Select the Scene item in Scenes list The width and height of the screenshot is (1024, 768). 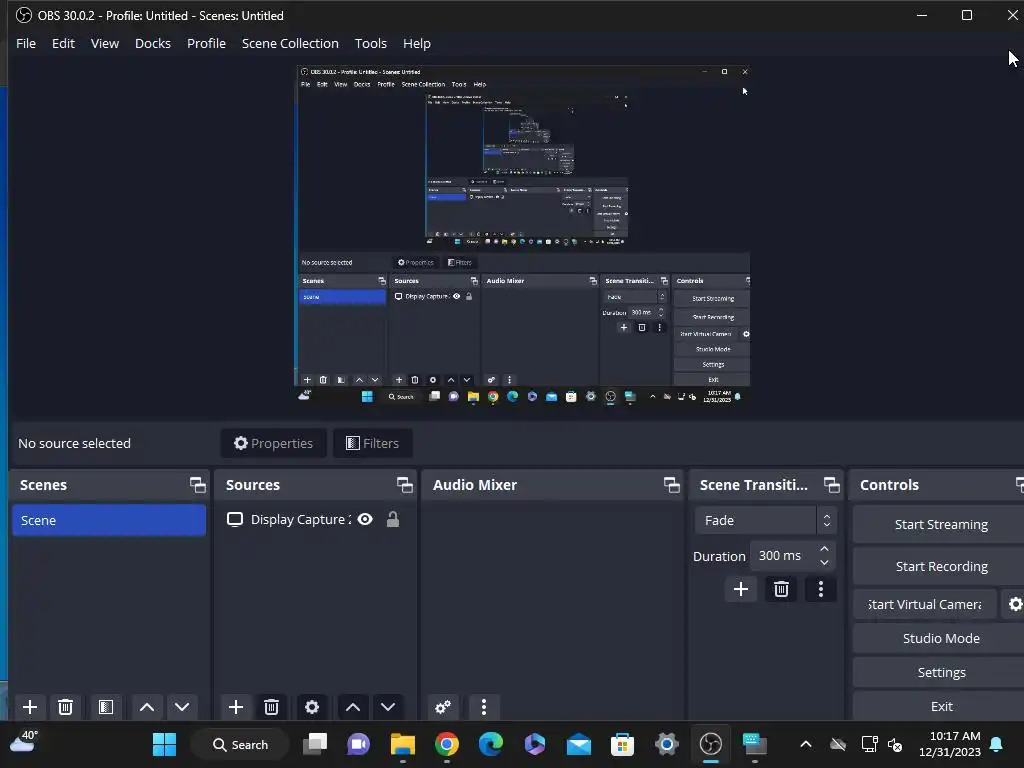click(x=109, y=520)
